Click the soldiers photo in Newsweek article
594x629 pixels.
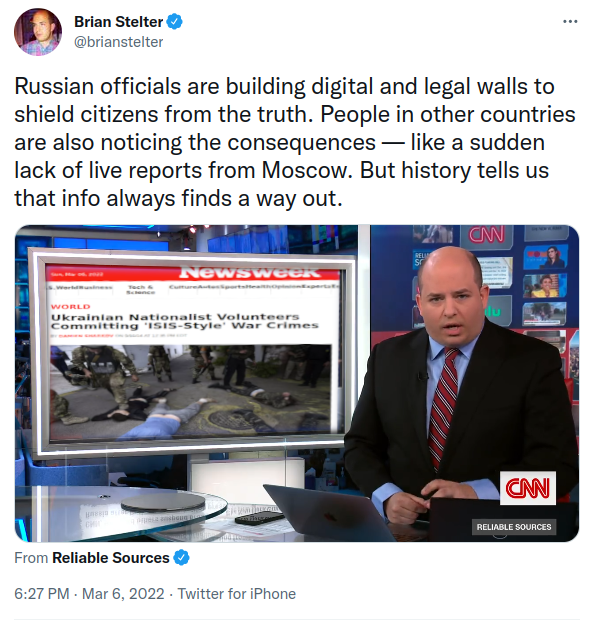click(x=191, y=391)
